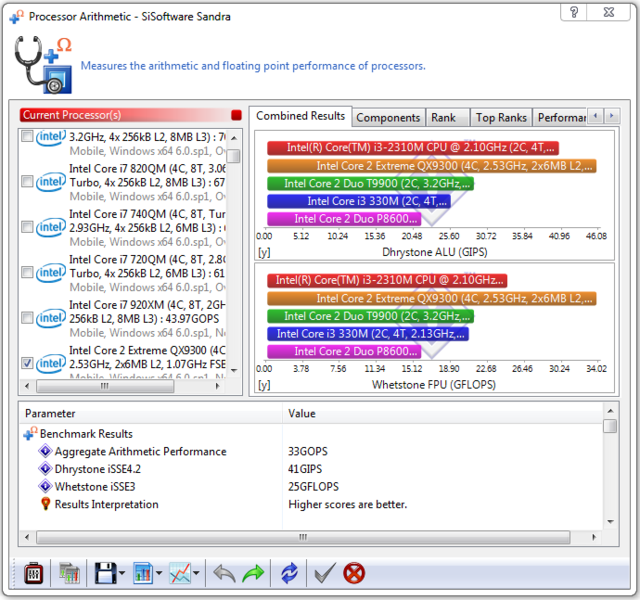Open the line graph icon dropdown arrow
640x600 pixels.
point(196,573)
